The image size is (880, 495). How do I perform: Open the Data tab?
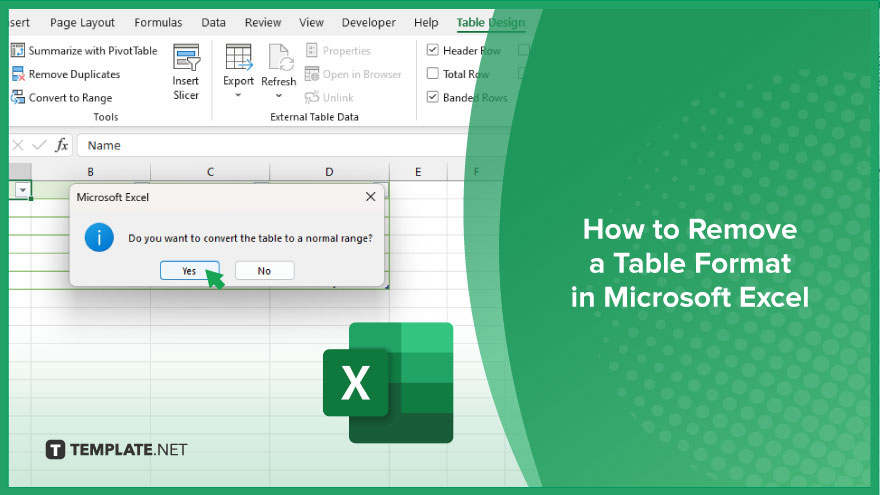[x=213, y=22]
